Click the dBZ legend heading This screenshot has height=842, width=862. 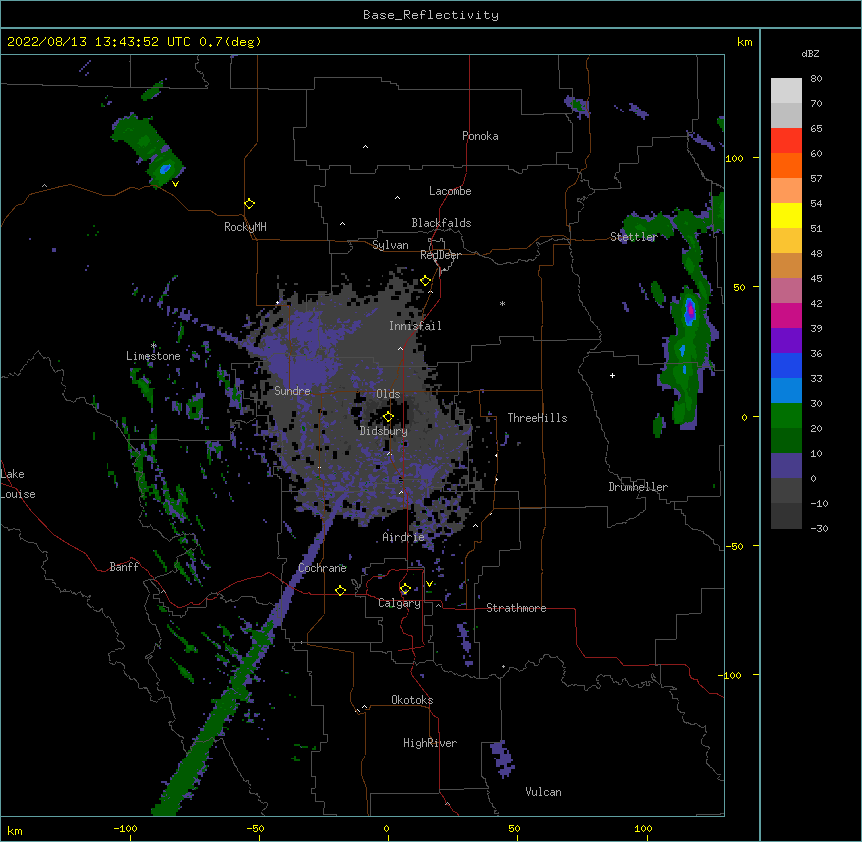click(810, 53)
